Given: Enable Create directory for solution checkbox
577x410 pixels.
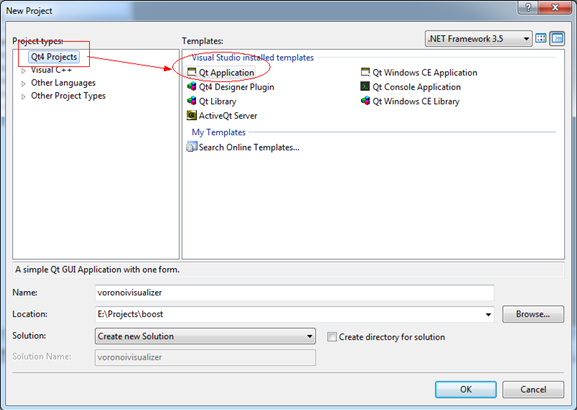Looking at the screenshot, I should coord(332,337).
